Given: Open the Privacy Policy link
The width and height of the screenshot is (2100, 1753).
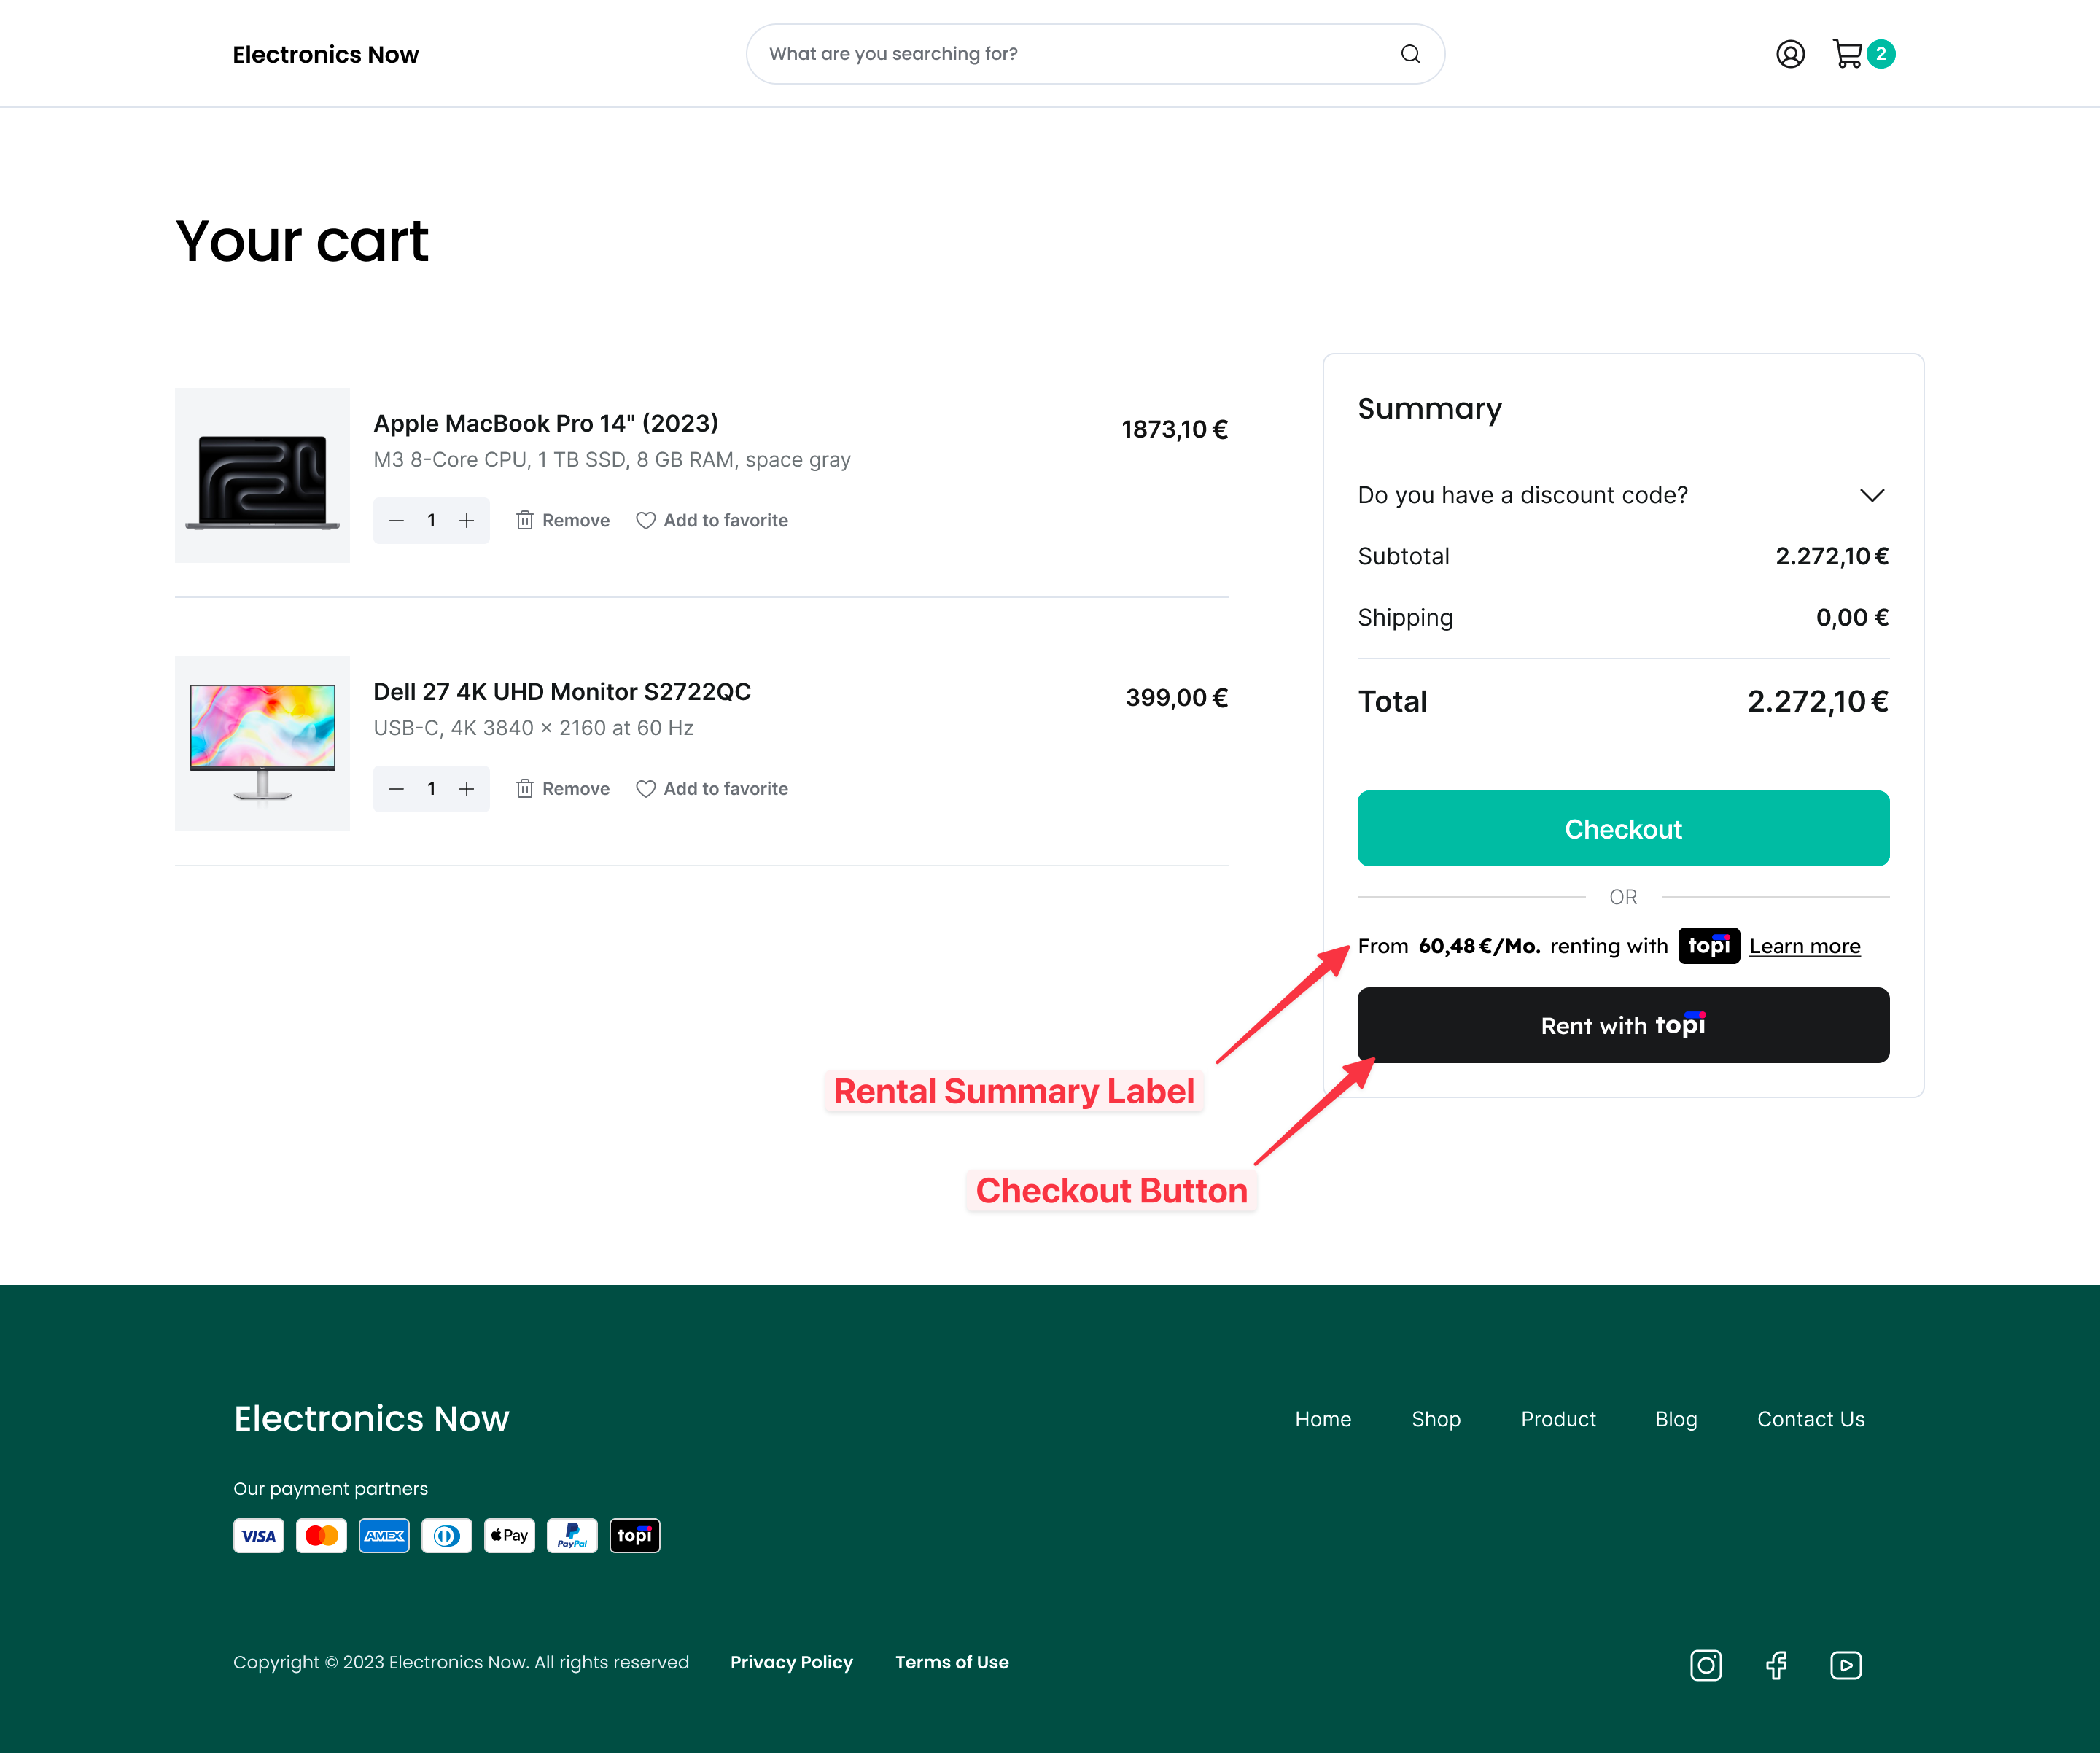Looking at the screenshot, I should [791, 1662].
